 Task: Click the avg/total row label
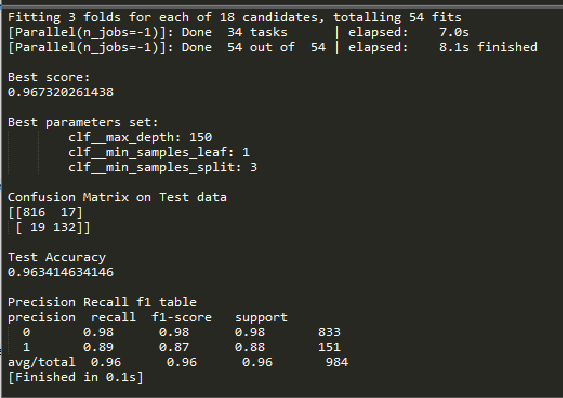coord(42,362)
